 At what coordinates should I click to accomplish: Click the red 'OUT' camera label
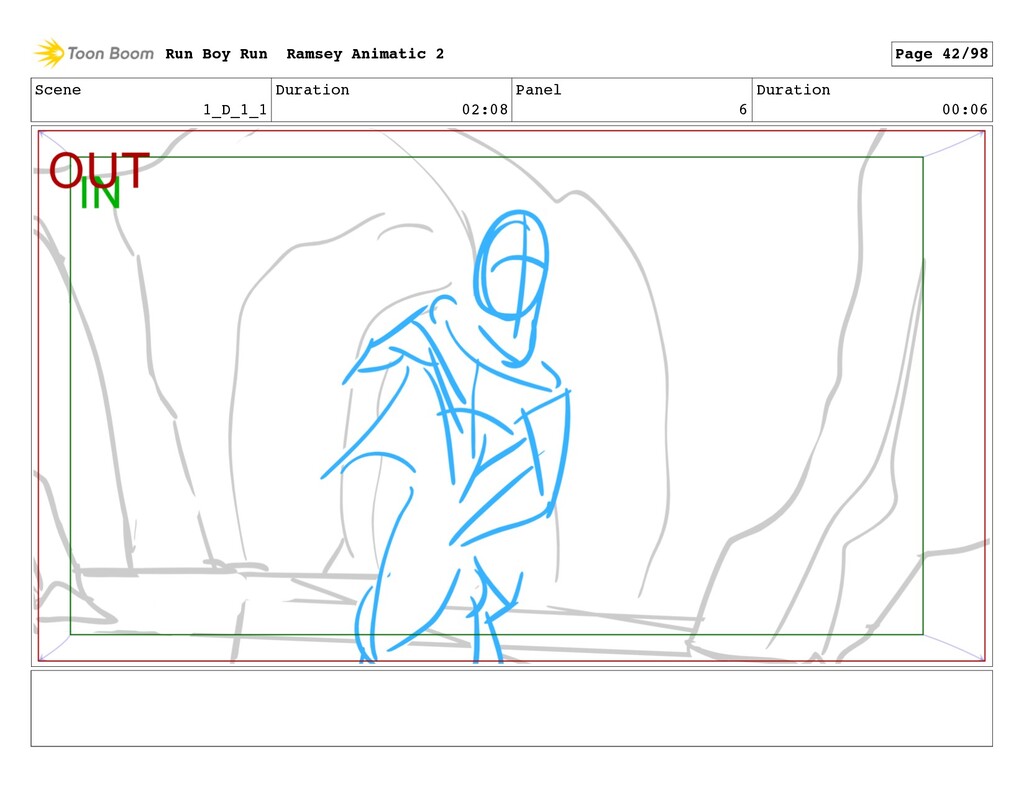99,169
